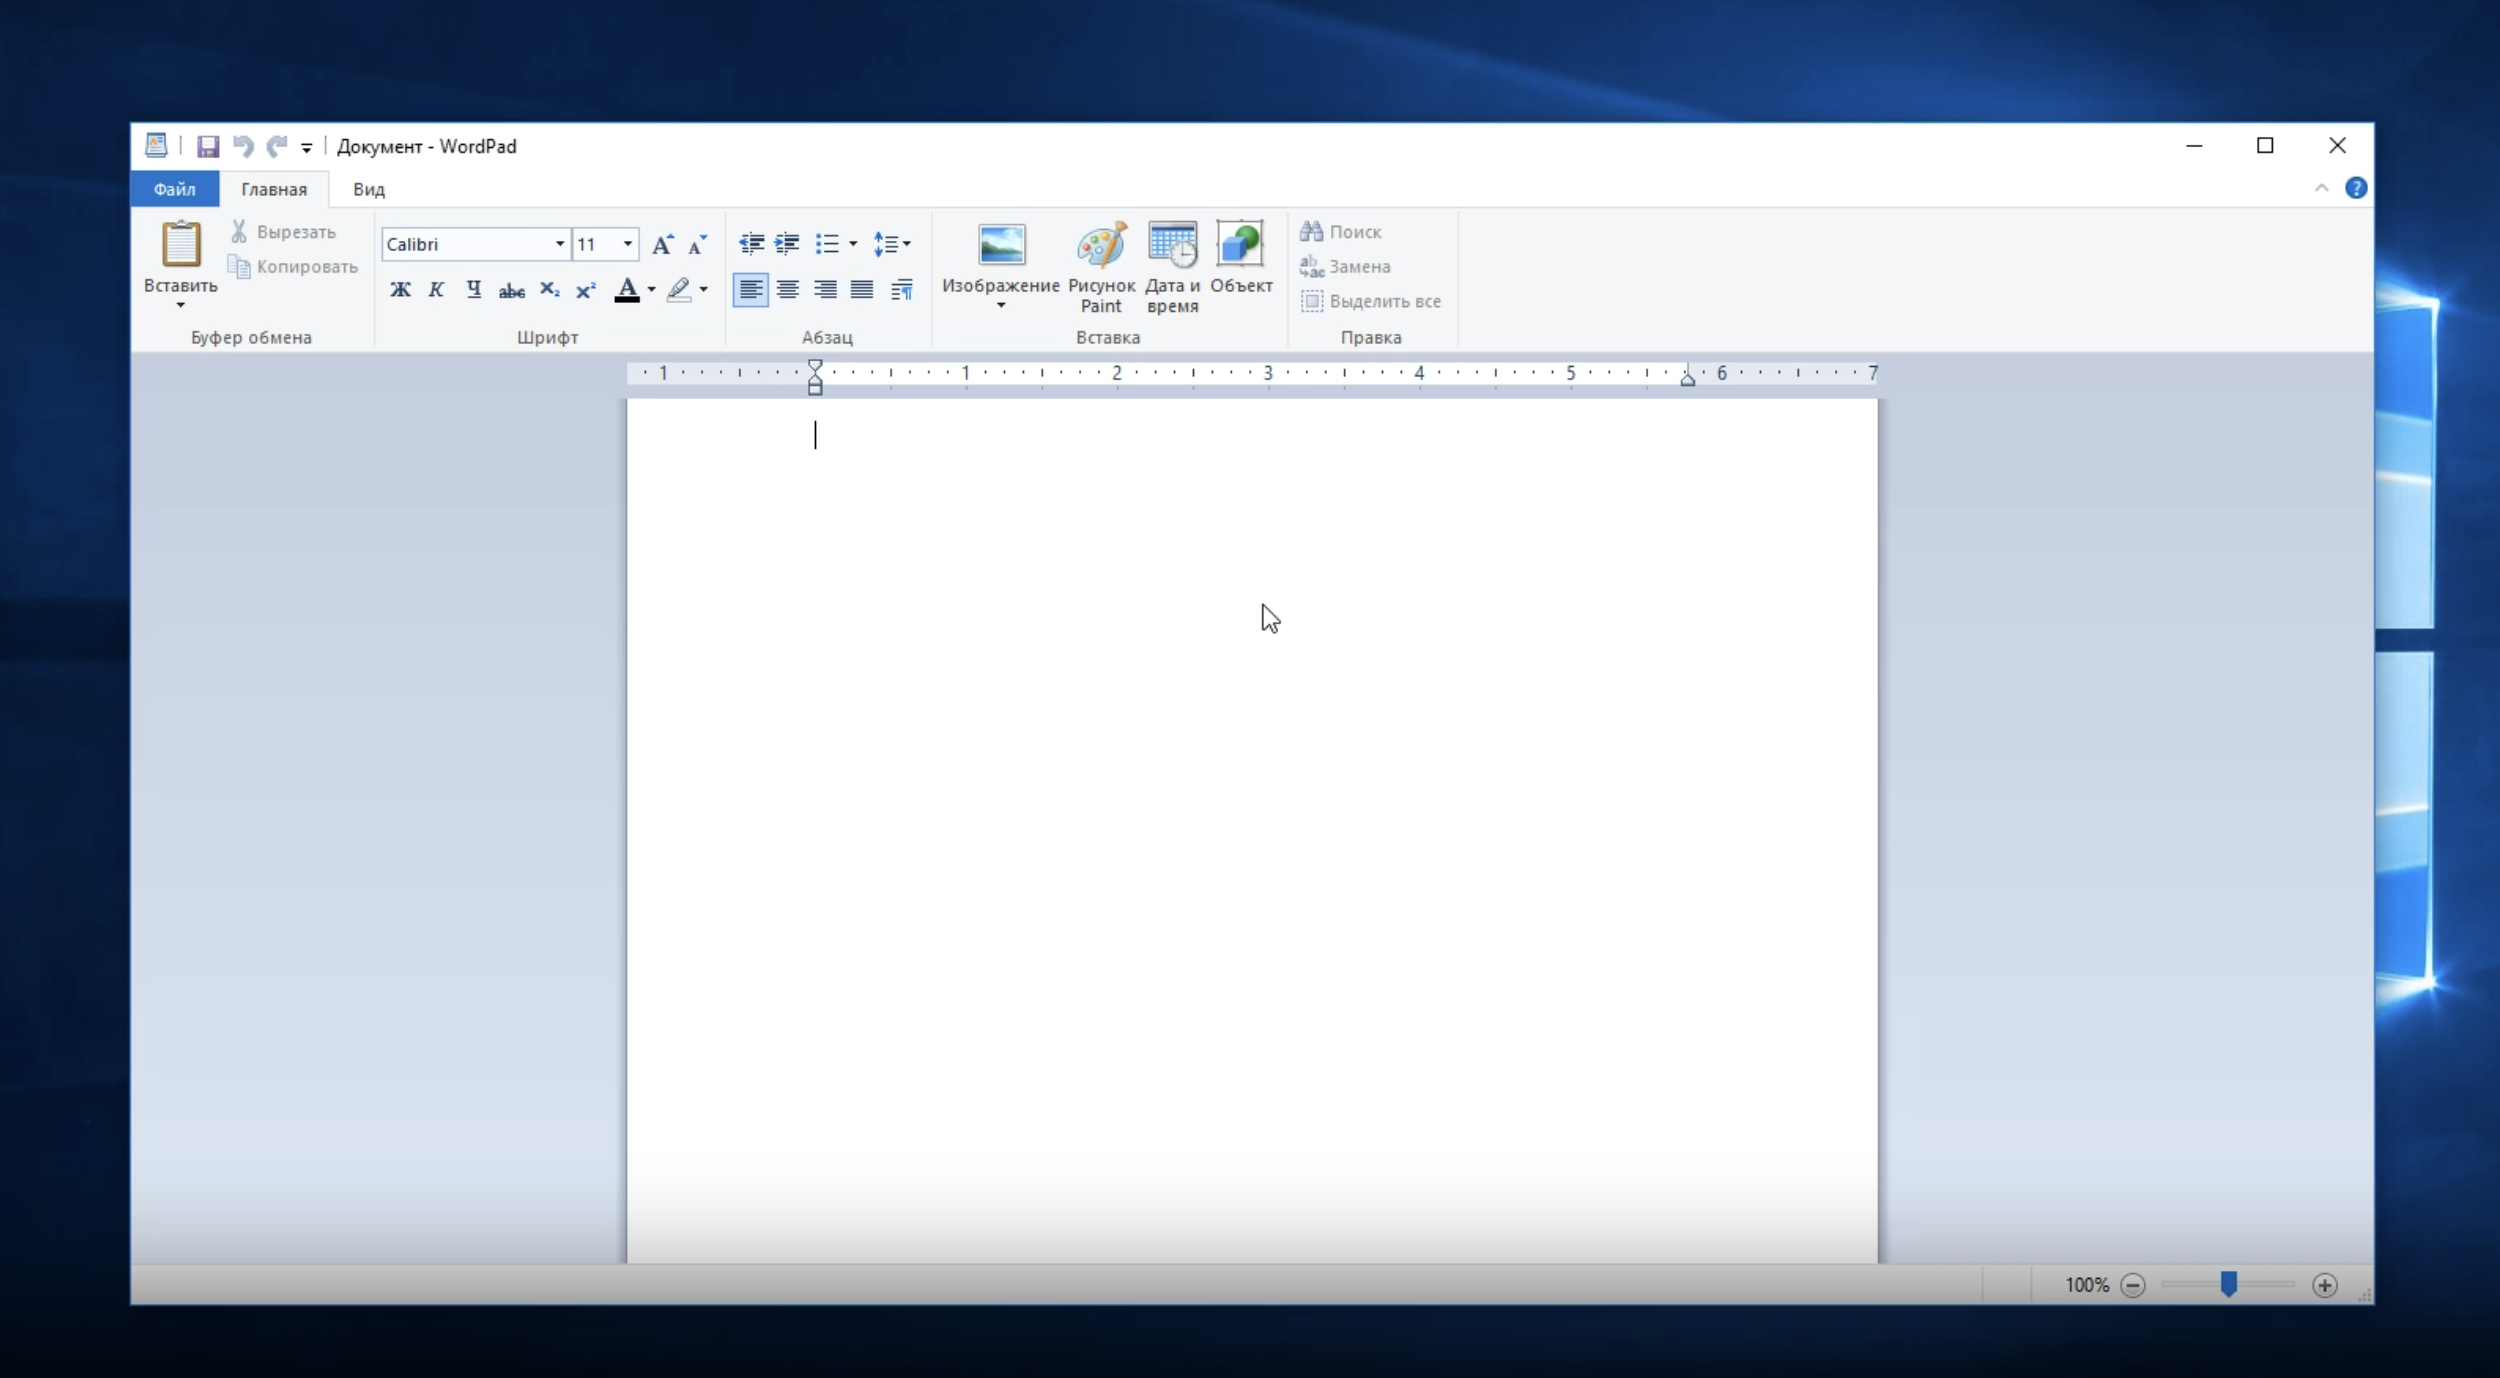The image size is (2500, 1378).
Task: Open the Файл menu tab
Action: tap(174, 189)
